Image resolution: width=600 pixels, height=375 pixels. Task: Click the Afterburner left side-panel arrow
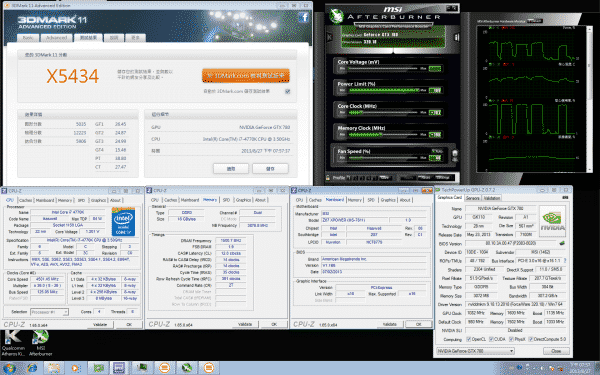point(329,38)
